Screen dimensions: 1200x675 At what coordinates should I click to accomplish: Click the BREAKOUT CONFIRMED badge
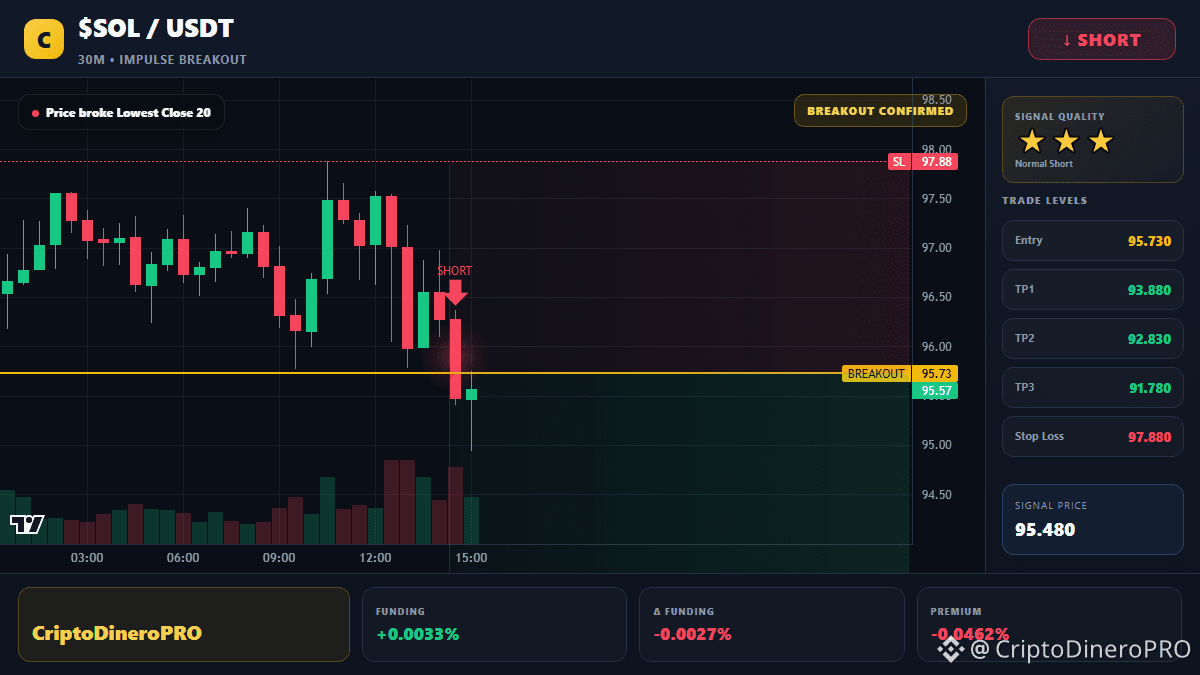point(880,111)
